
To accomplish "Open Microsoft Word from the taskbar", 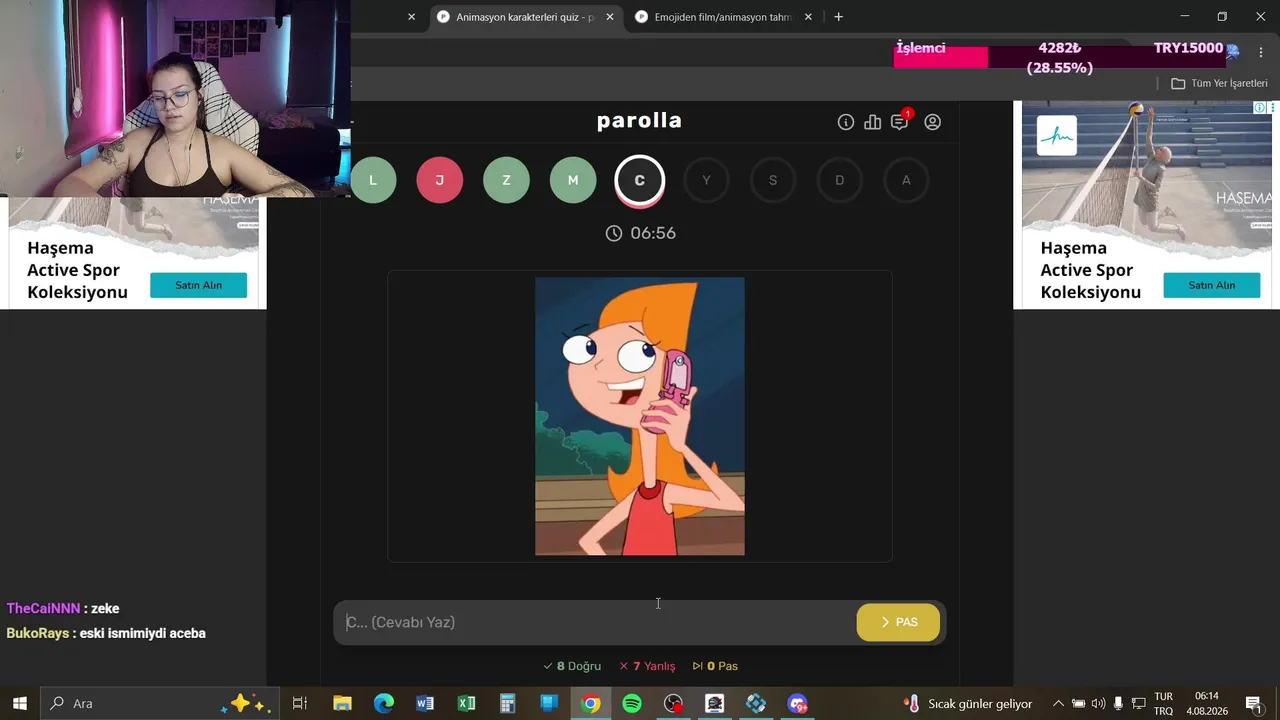I will [x=425, y=703].
